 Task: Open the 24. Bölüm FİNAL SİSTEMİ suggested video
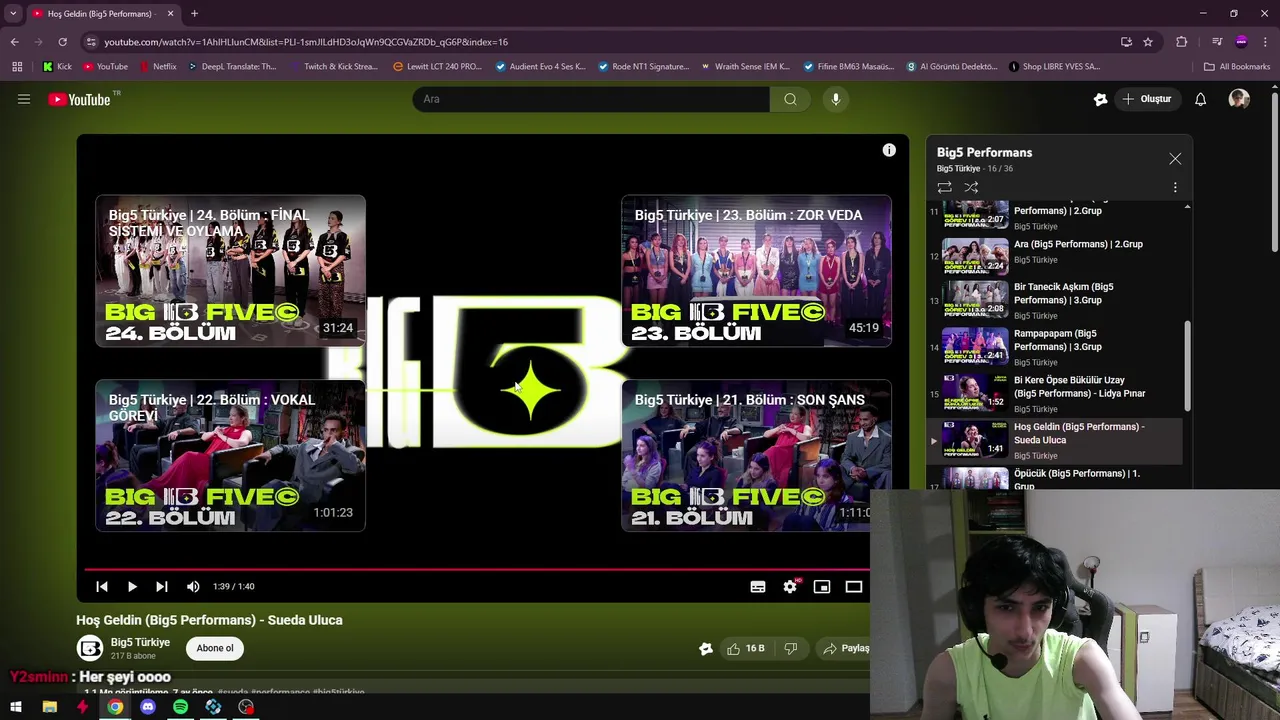(230, 271)
